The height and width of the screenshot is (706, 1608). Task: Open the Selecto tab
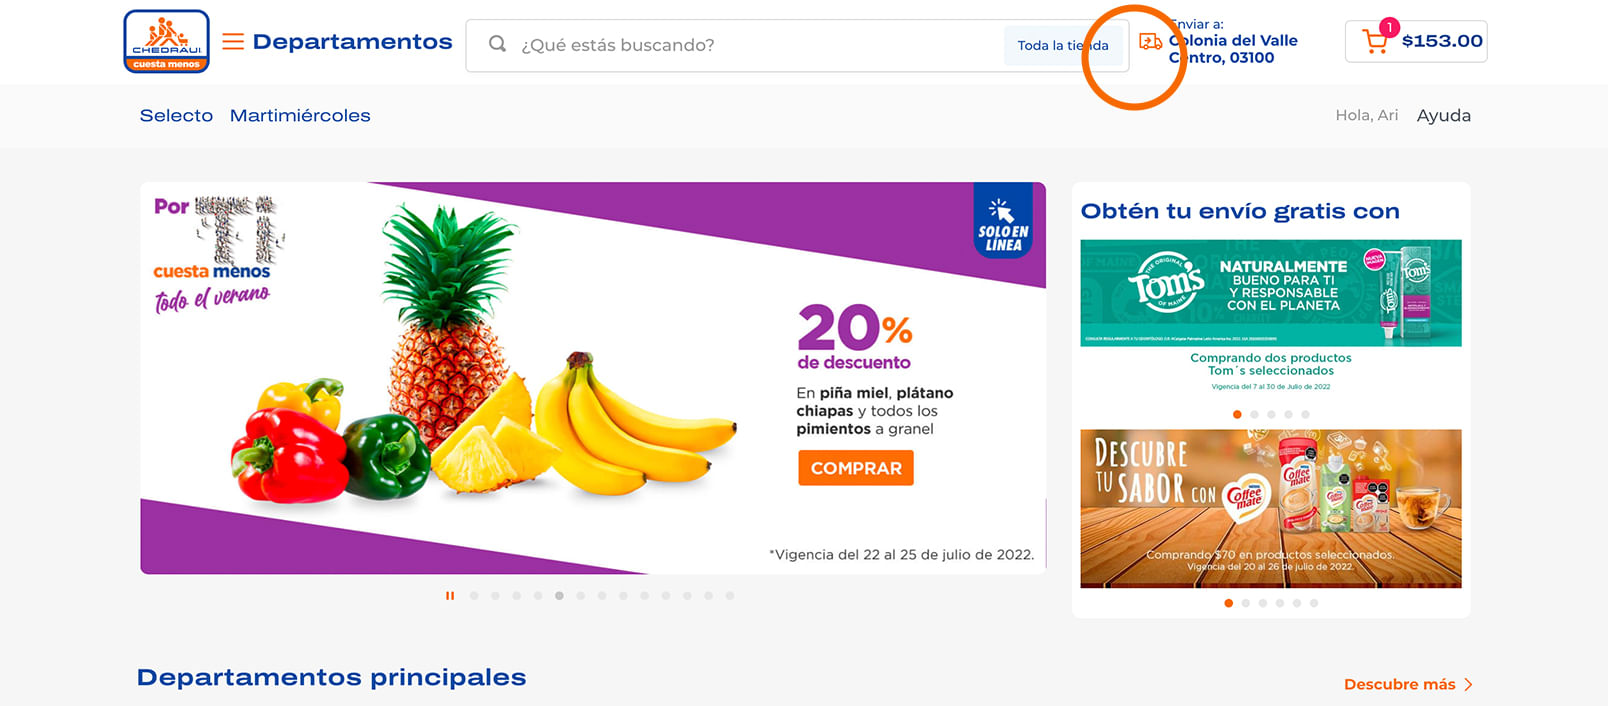(176, 115)
